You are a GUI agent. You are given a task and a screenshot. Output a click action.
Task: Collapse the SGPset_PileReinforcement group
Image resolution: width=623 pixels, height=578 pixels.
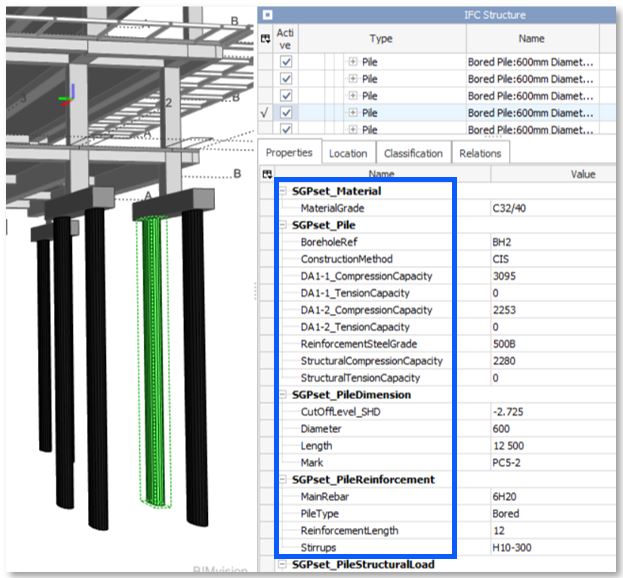point(284,479)
